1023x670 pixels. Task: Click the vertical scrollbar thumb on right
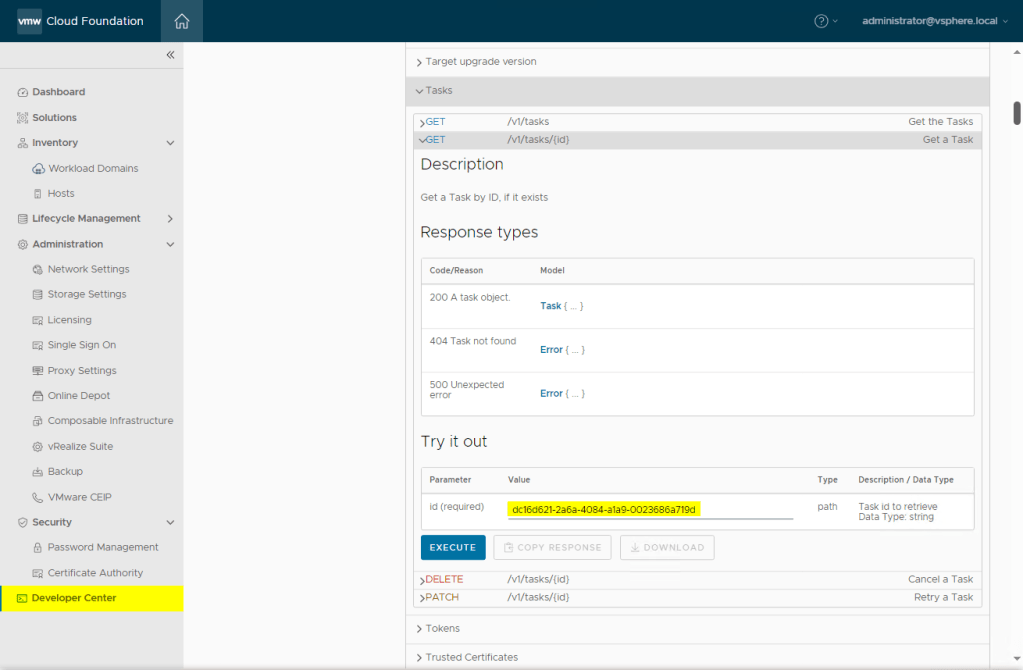(x=1016, y=111)
